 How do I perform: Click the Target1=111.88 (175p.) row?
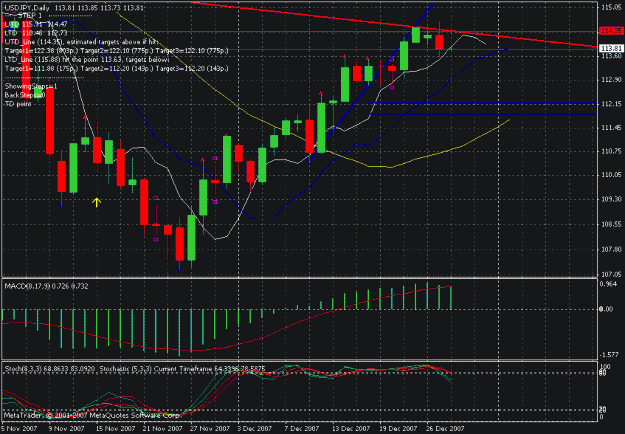pyautogui.click(x=116, y=69)
